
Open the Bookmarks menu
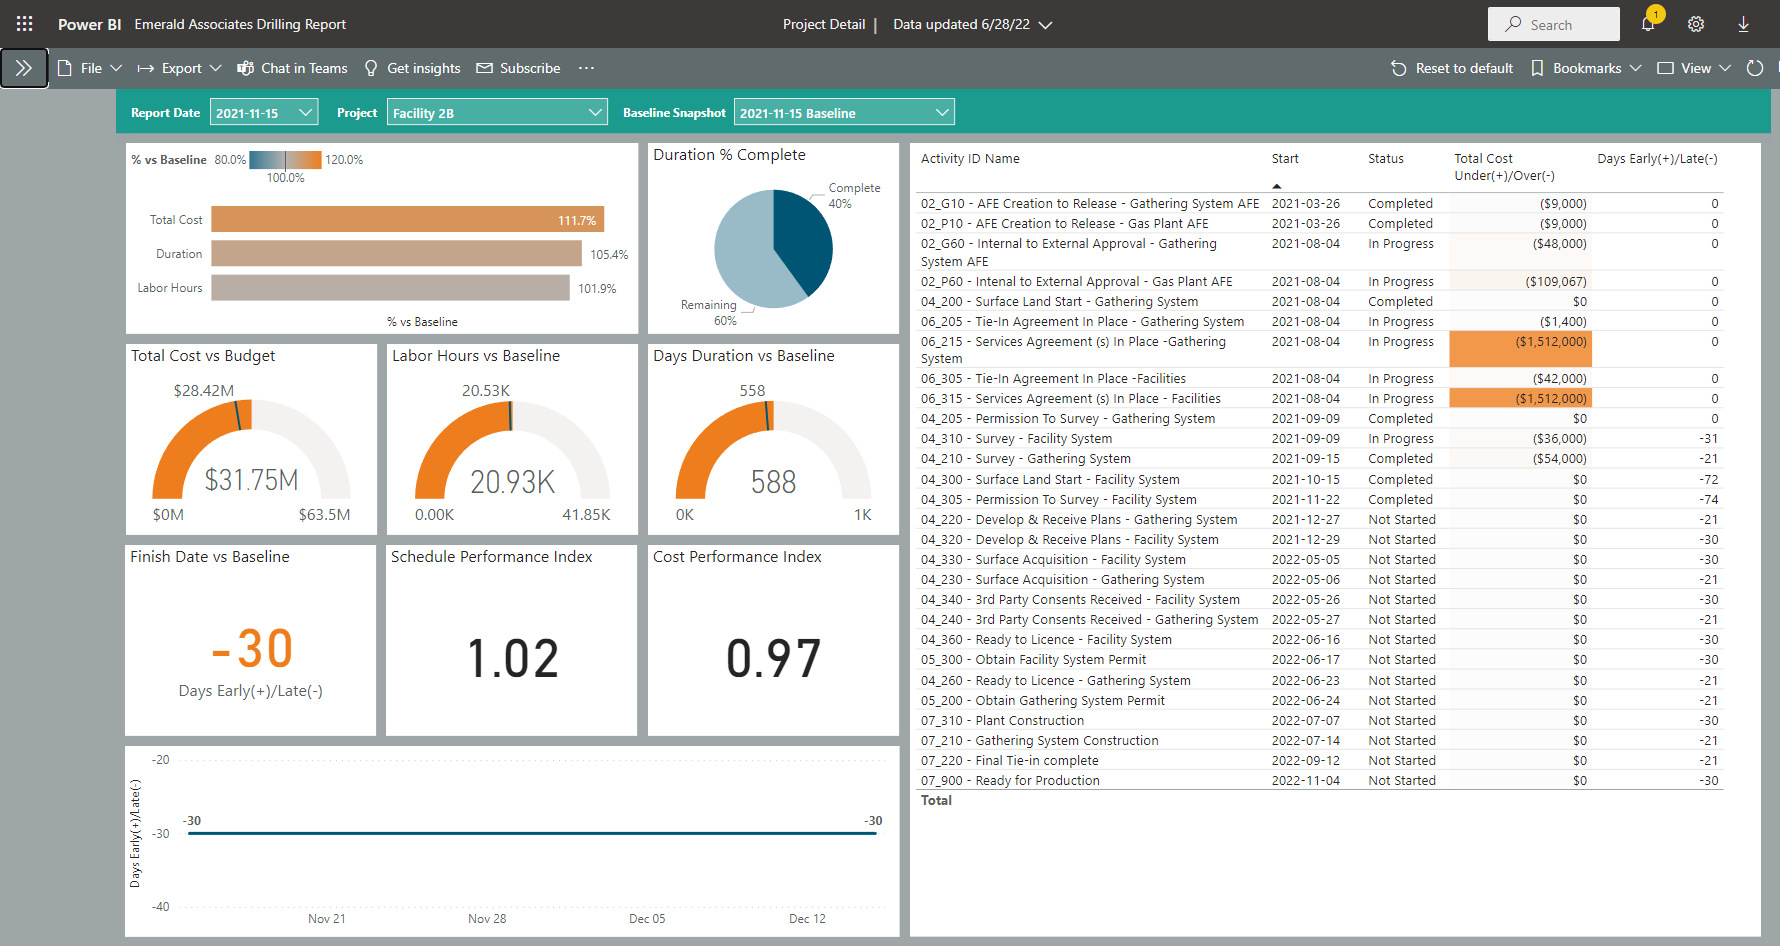tap(1586, 68)
